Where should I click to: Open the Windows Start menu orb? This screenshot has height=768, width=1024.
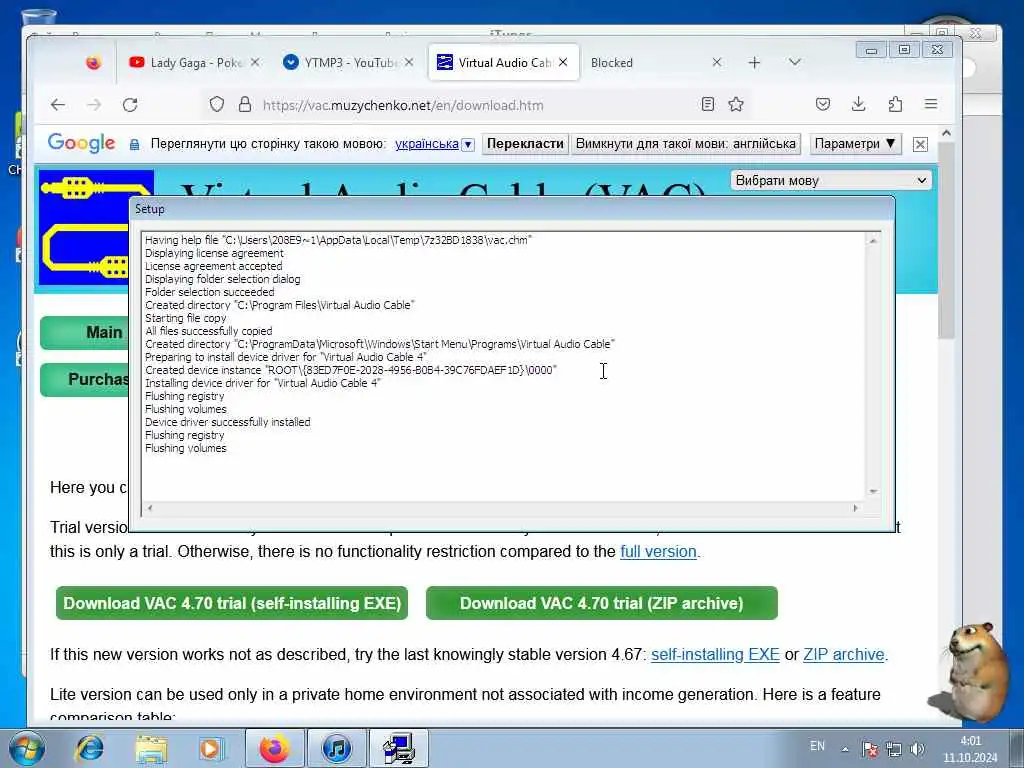27,748
